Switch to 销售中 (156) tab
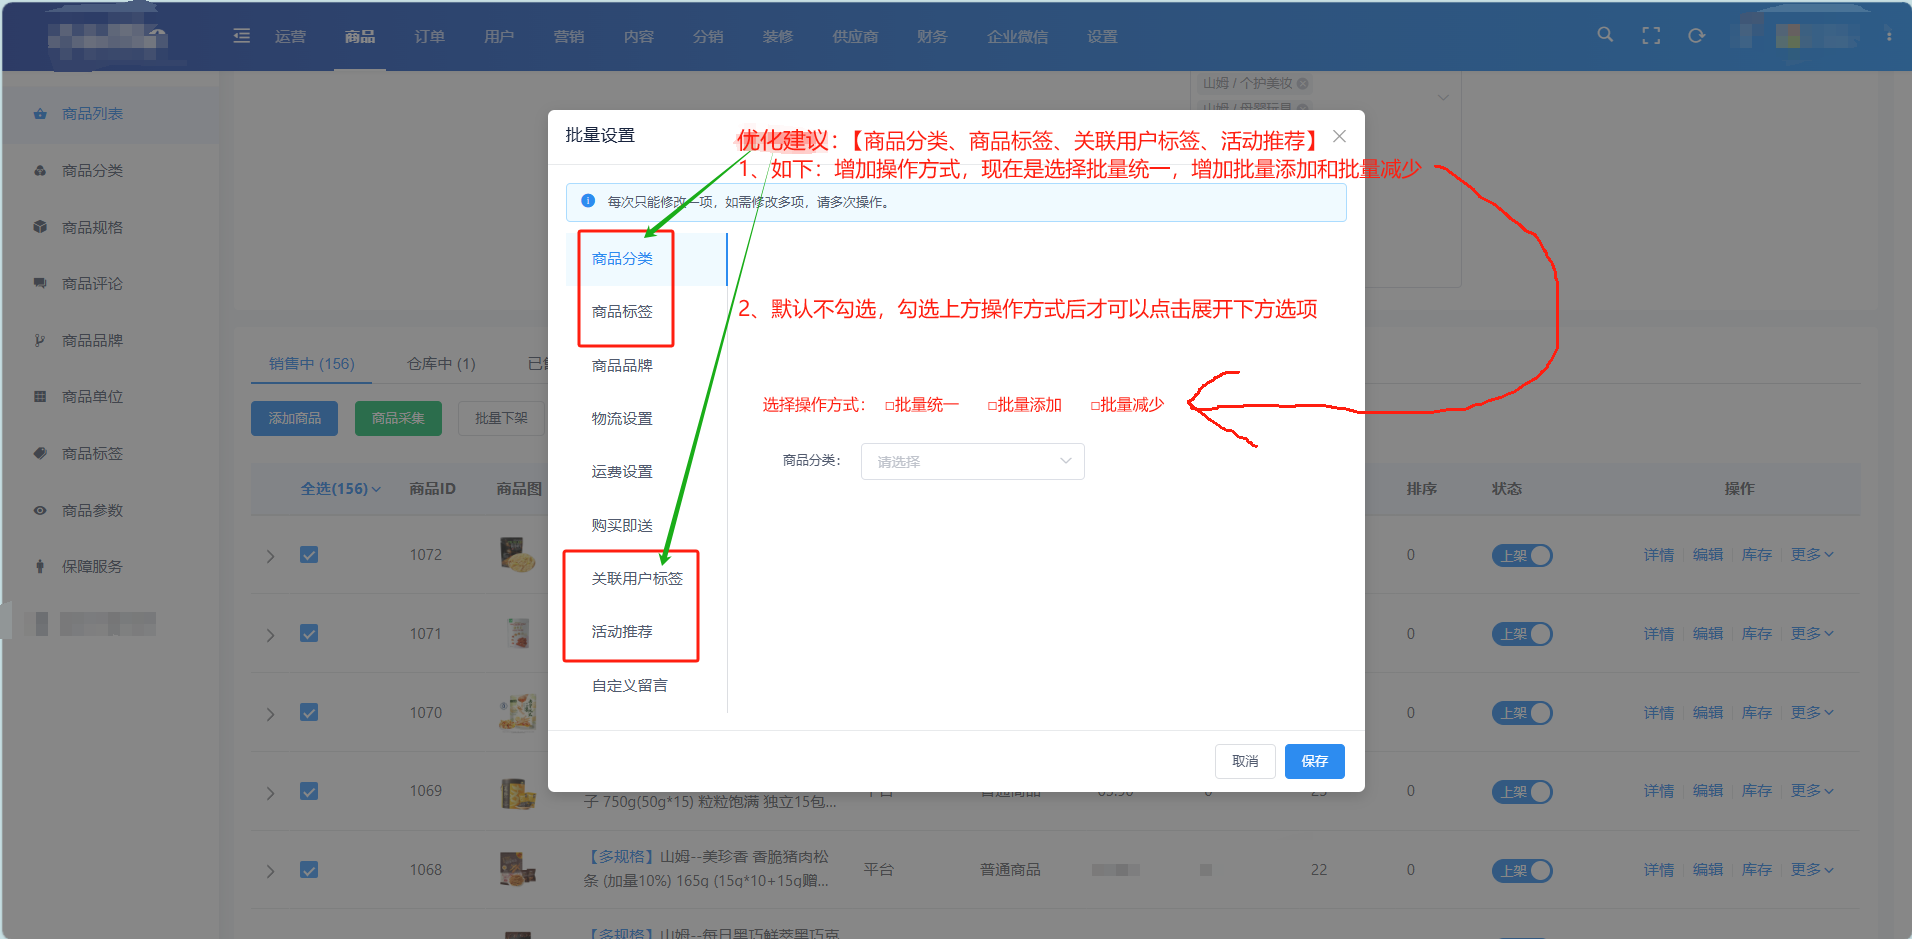This screenshot has height=939, width=1912. (x=311, y=363)
